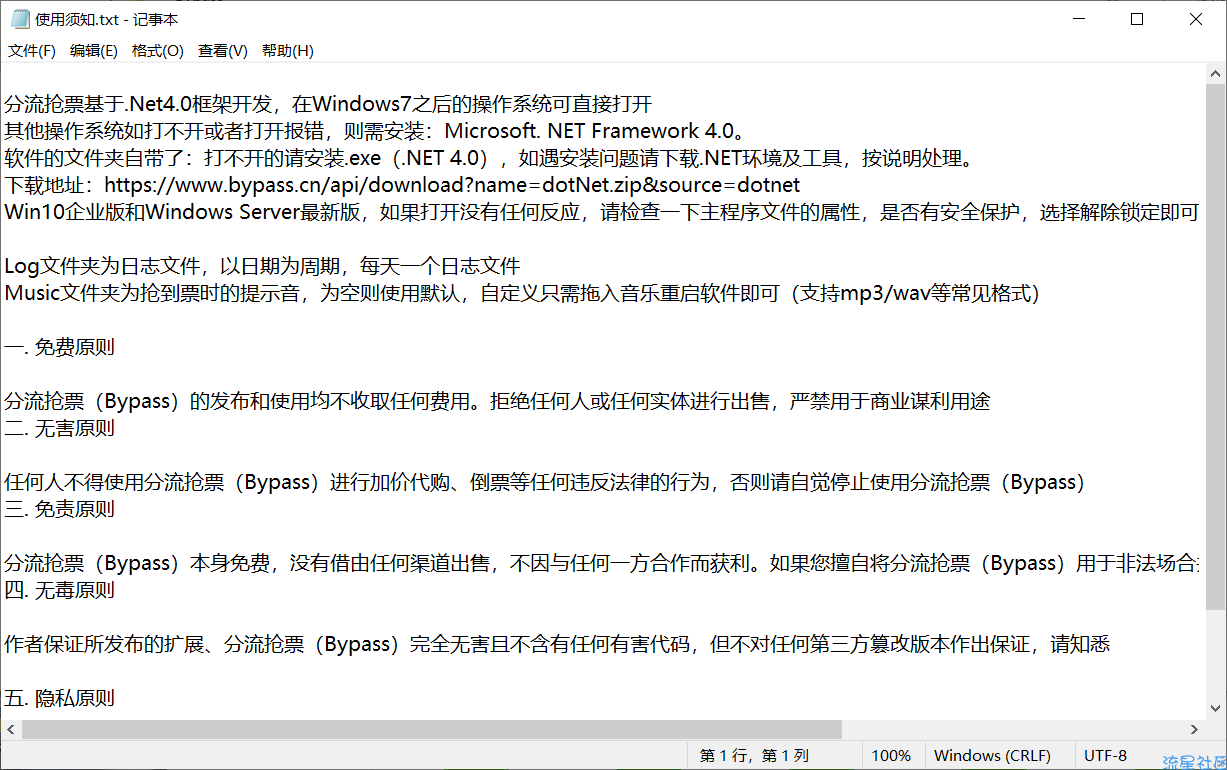
Task: Open the 文件(F) menu
Action: click(x=32, y=50)
